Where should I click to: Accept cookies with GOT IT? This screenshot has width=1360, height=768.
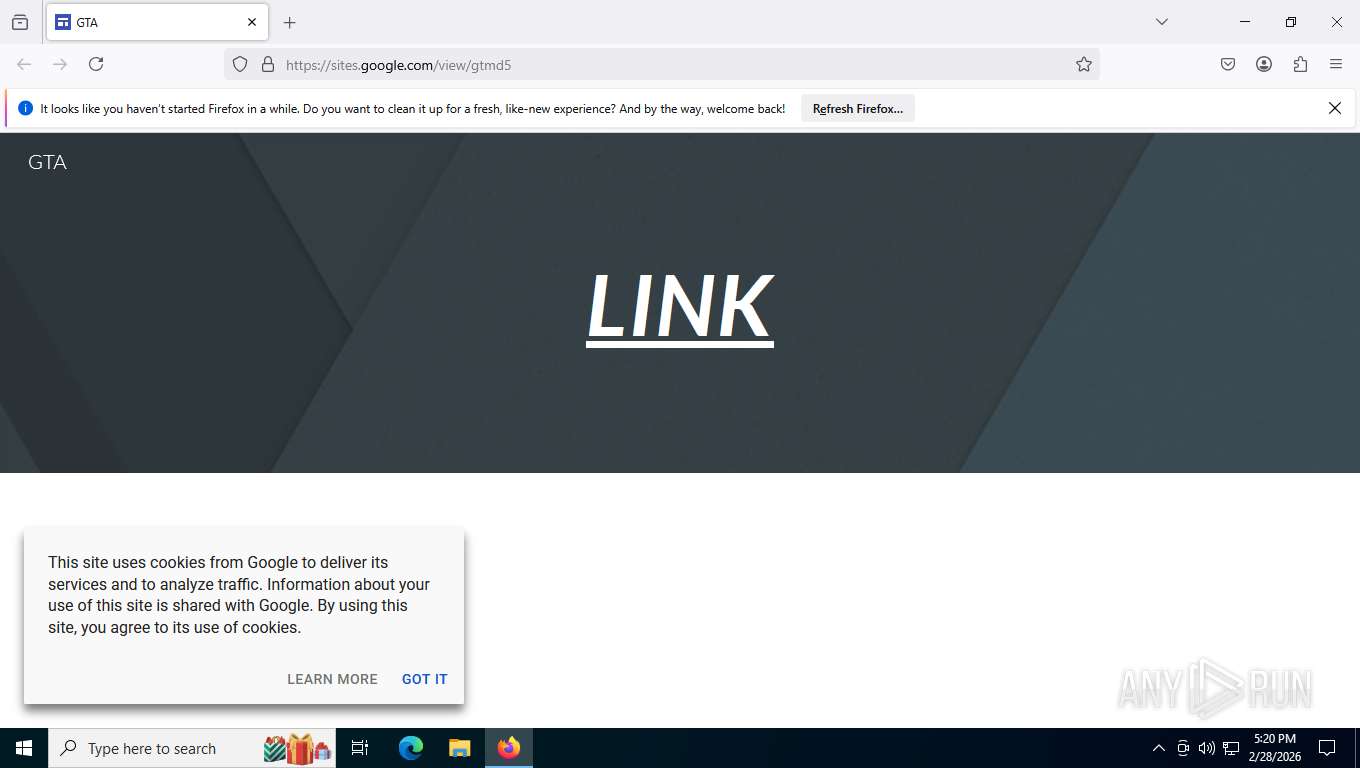(x=425, y=679)
